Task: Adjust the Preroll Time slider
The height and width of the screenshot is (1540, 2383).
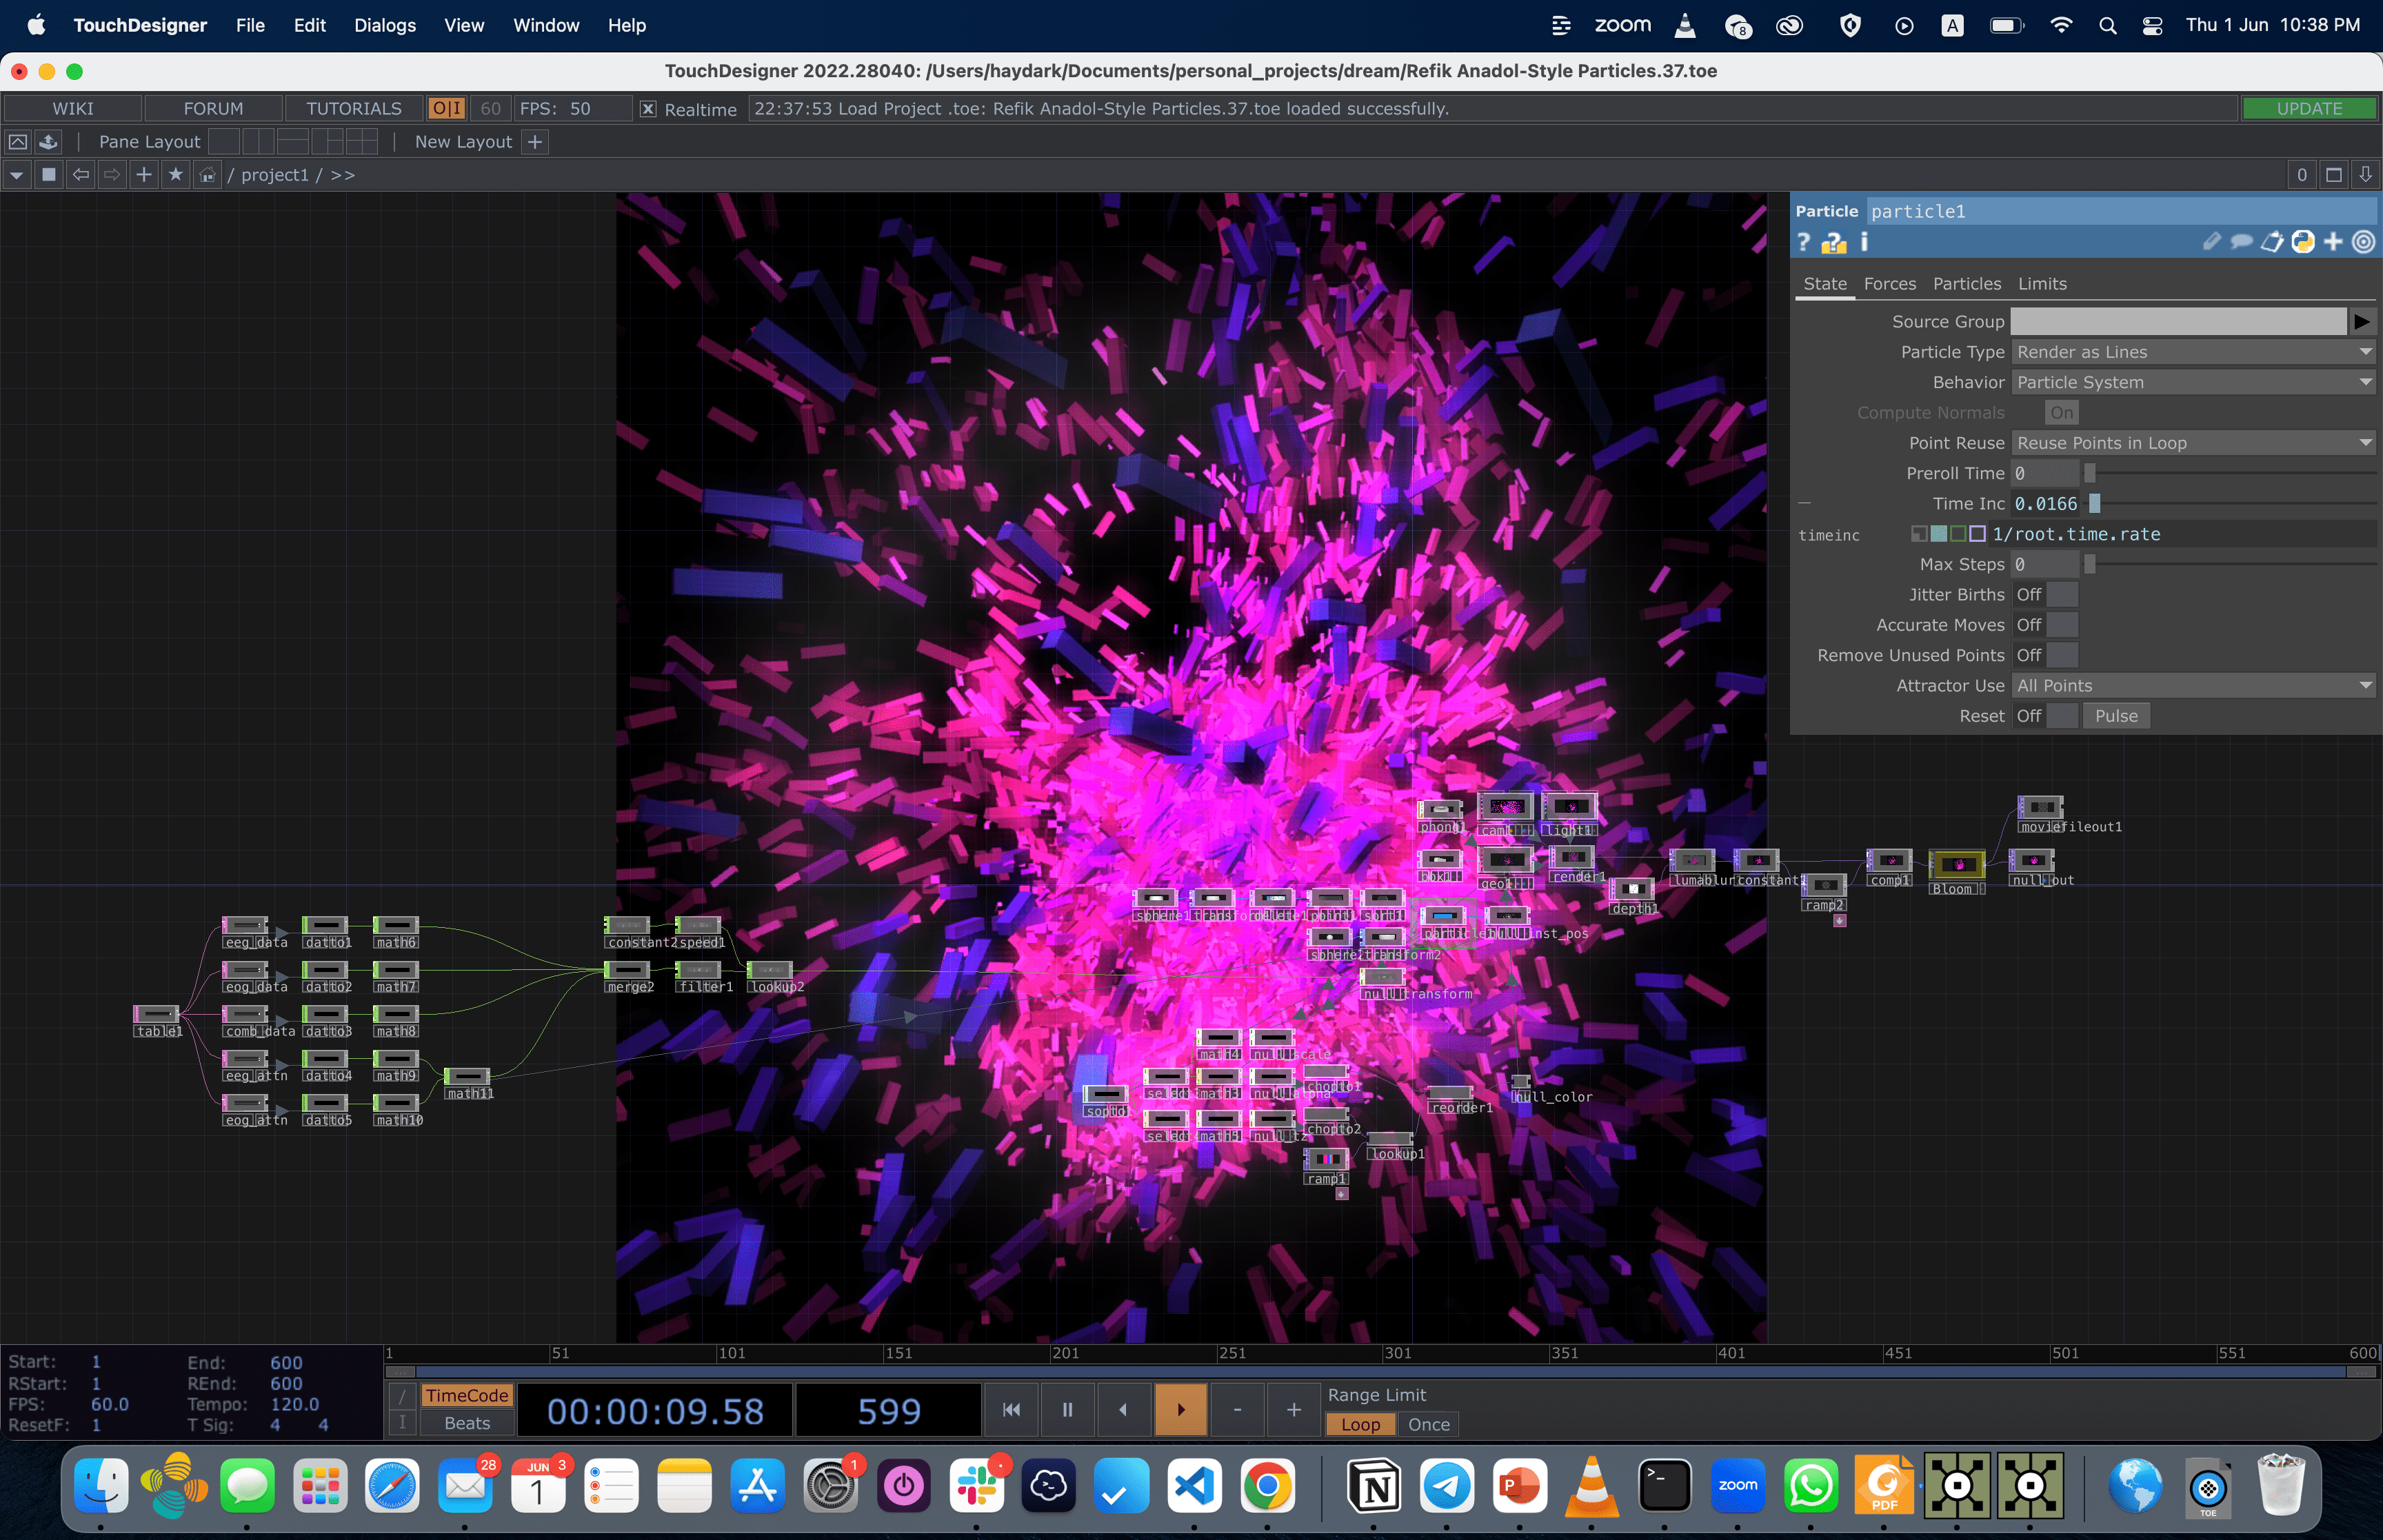Action: 2089,474
